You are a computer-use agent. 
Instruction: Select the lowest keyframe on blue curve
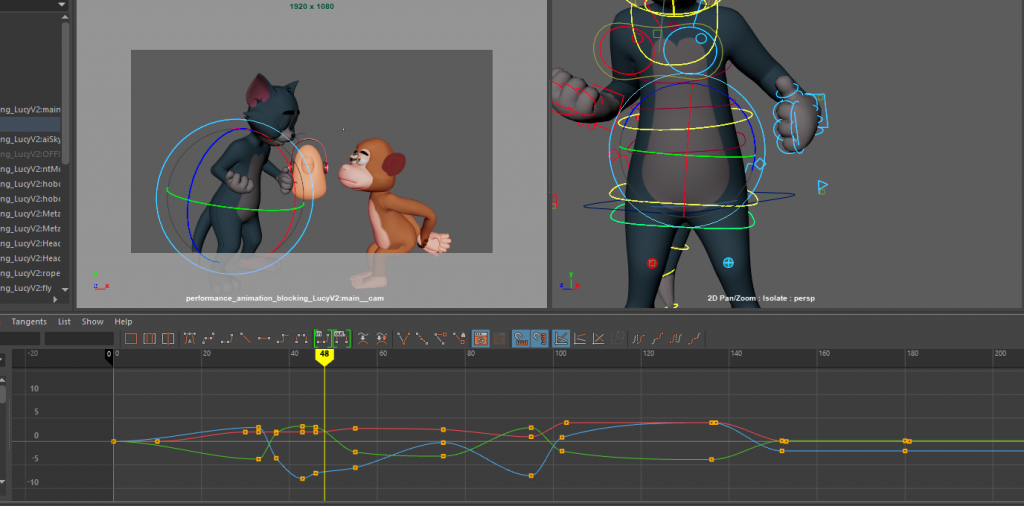[x=302, y=479]
